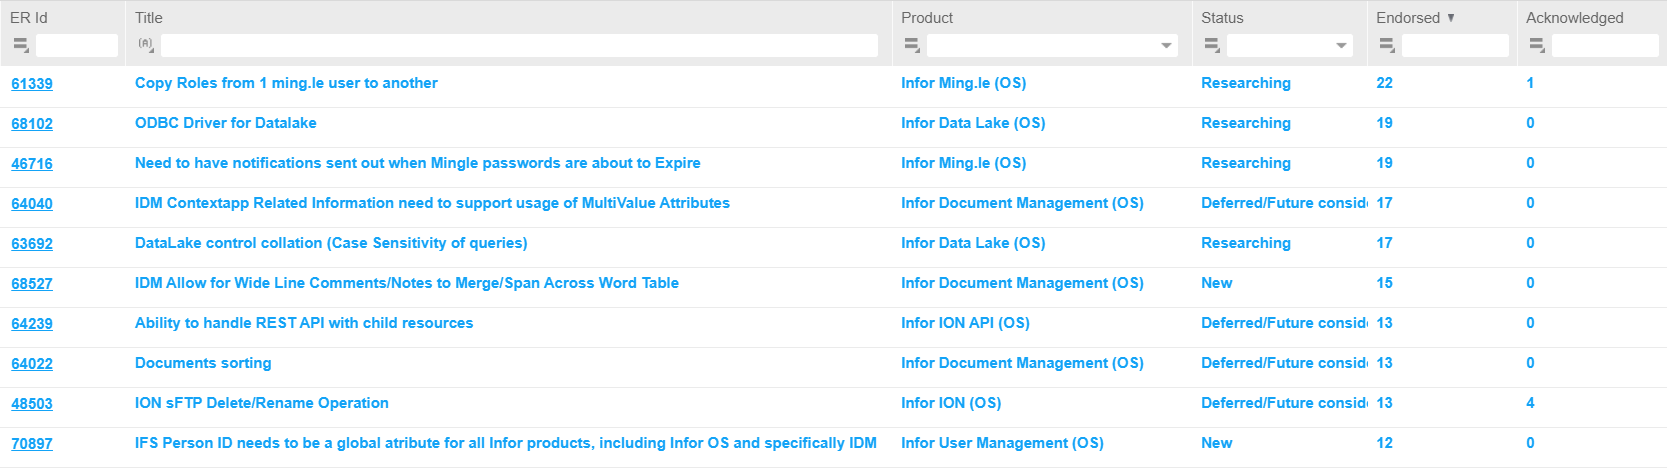Click product 'Infor Data Lake (OS)' in row 68102
Screen dimensions: 1667x470
pyautogui.click(x=973, y=123)
